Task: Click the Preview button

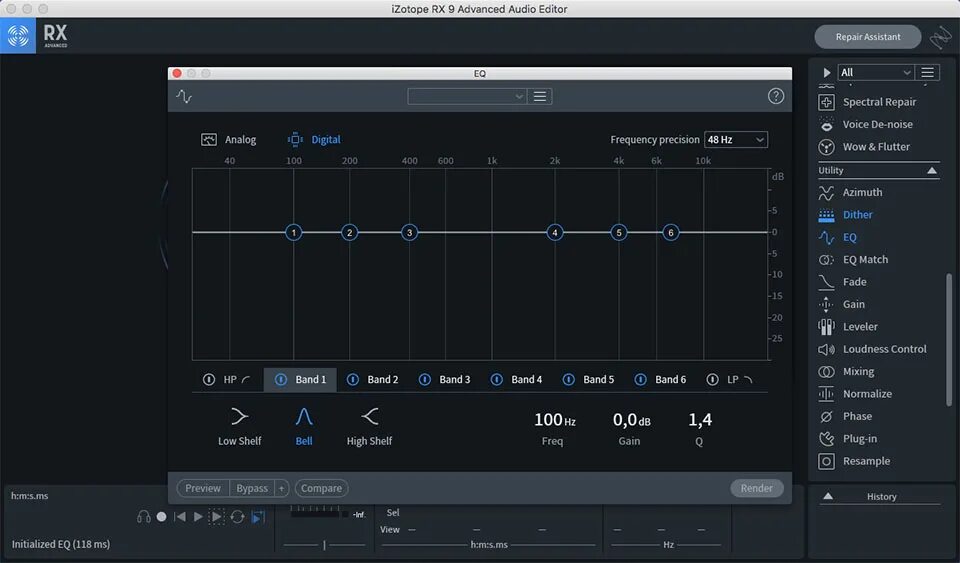Action: (x=203, y=488)
